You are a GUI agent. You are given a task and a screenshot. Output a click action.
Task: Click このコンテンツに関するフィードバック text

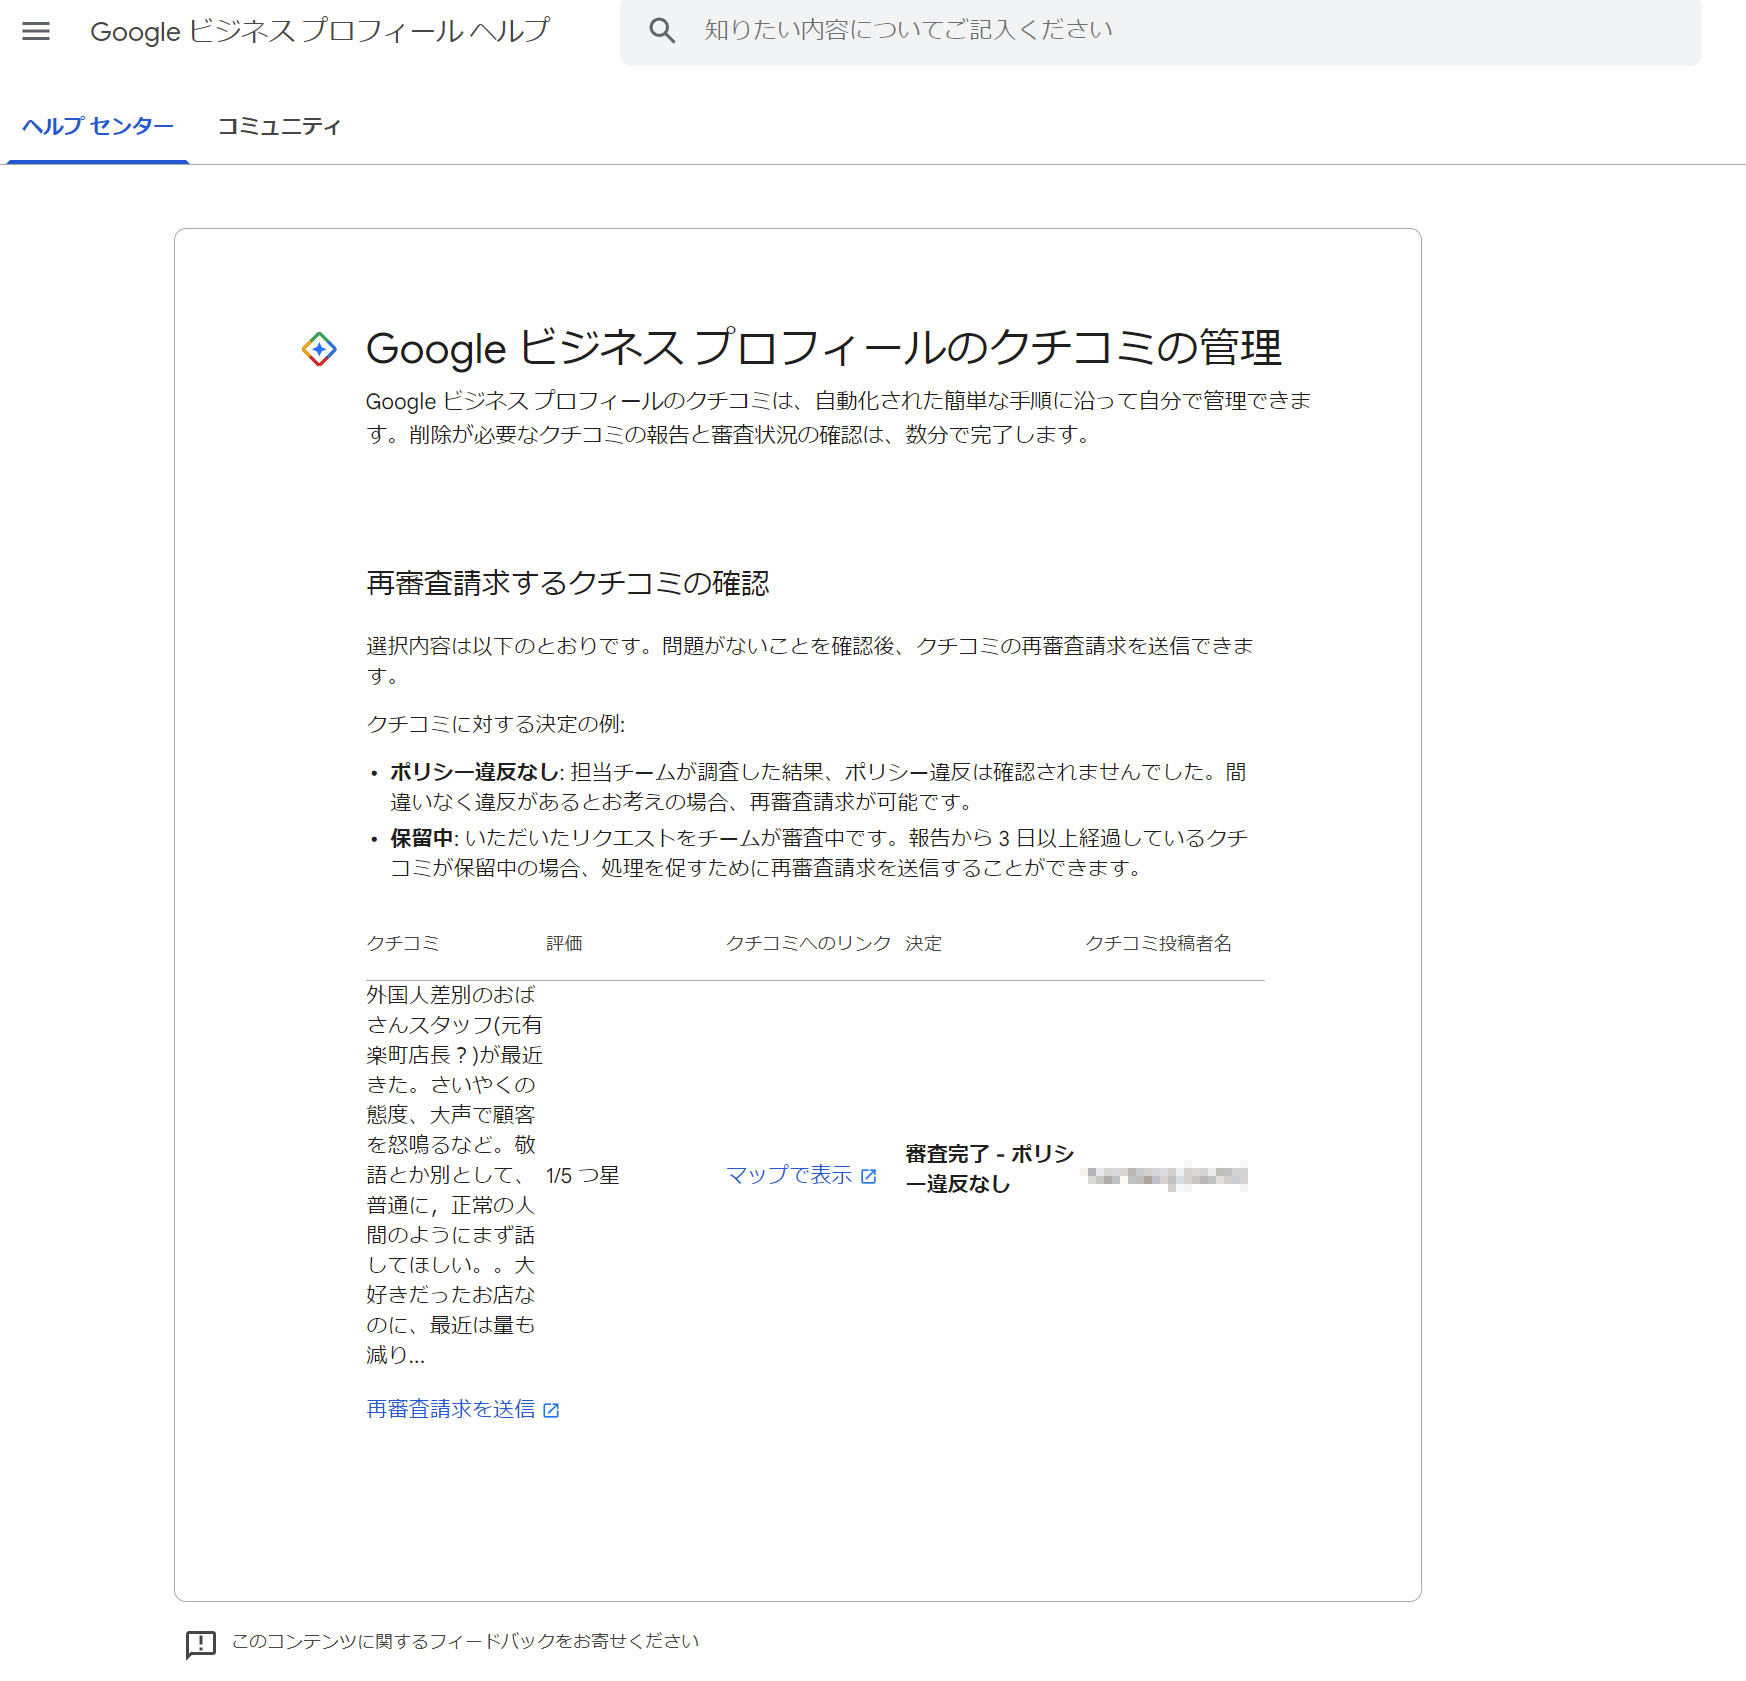[465, 1641]
